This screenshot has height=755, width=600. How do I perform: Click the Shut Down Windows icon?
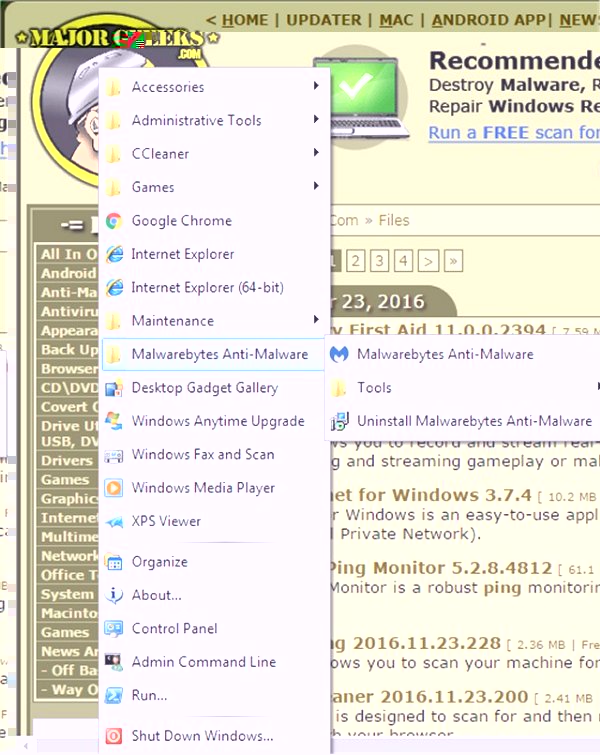point(114,736)
